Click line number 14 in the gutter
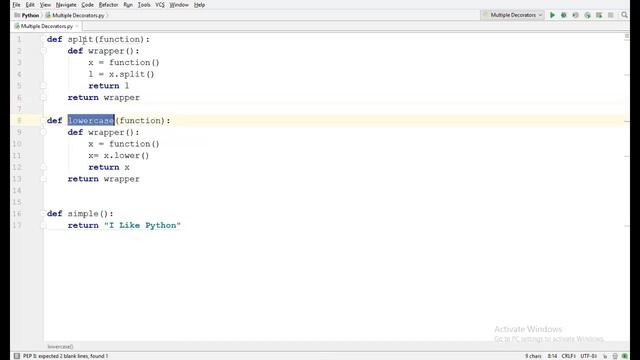640x360 pixels. [17, 191]
